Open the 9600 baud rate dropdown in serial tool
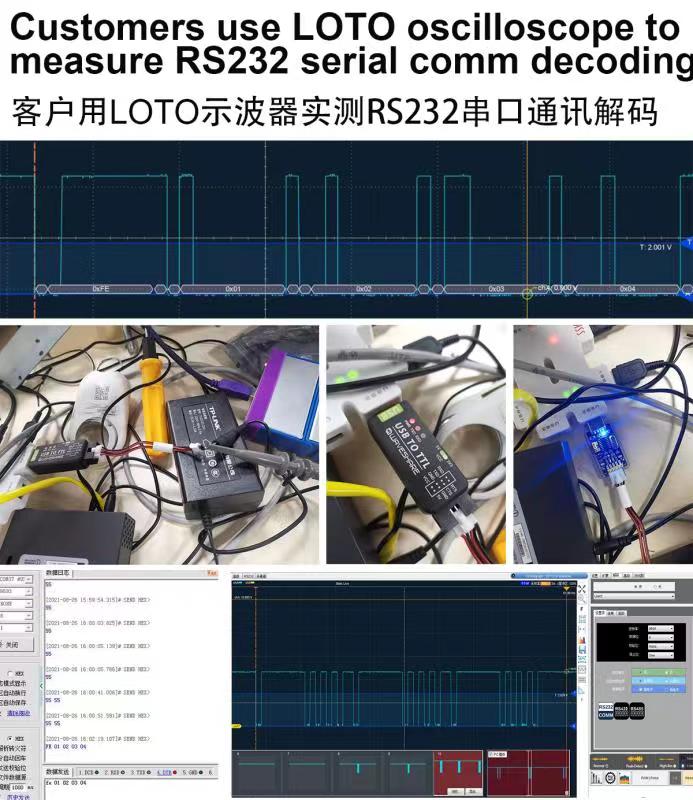The height and width of the screenshot is (800, 693). pos(16,591)
